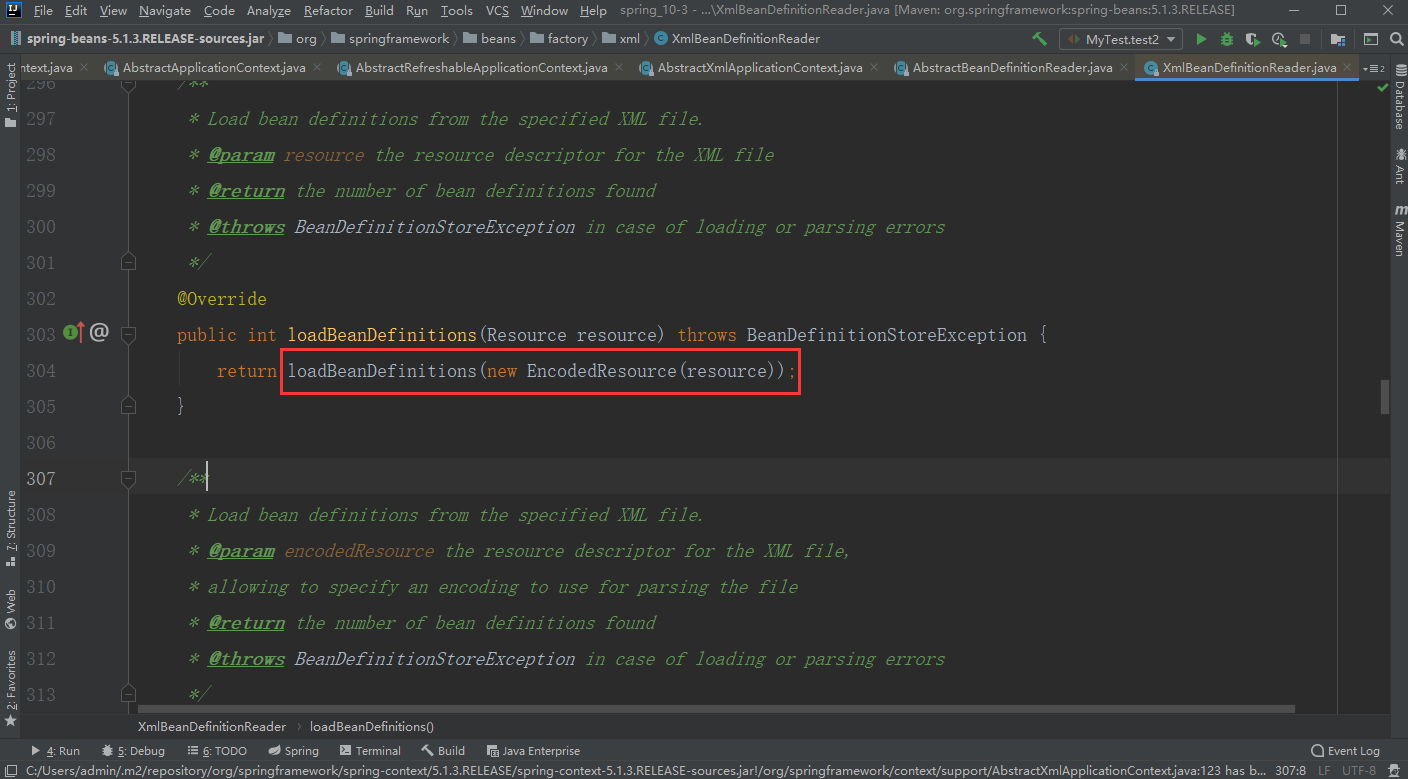Open the Web tool window stripe
This screenshot has width=1408, height=779.
click(10, 609)
